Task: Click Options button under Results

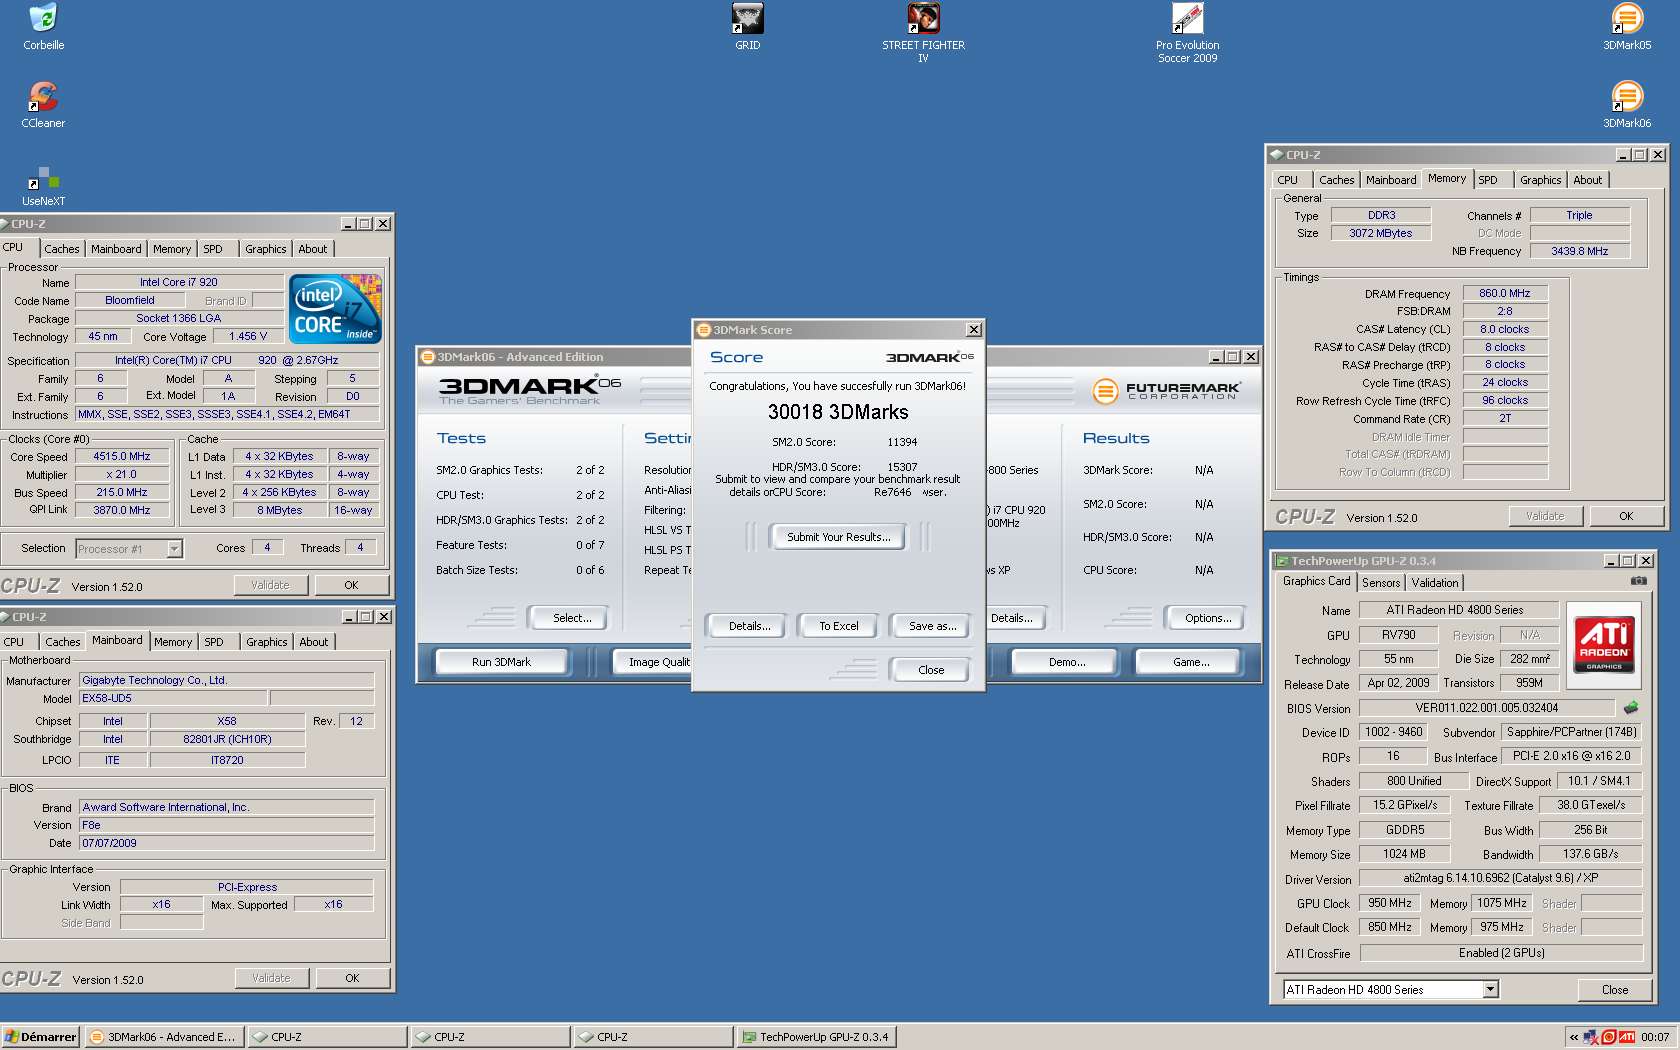Action: tap(1208, 618)
